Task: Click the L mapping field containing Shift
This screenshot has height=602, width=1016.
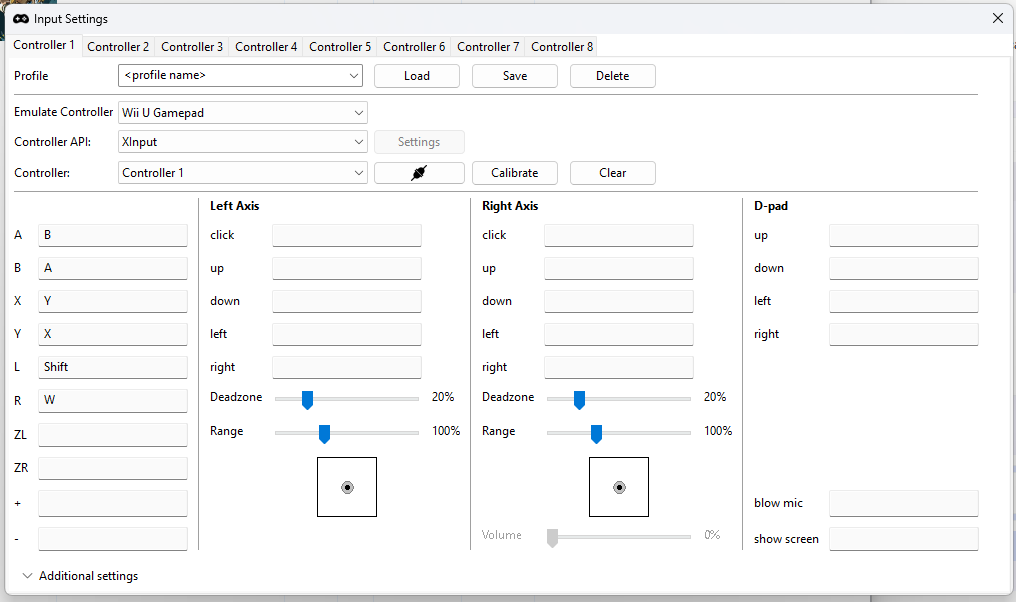Action: pyautogui.click(x=113, y=367)
